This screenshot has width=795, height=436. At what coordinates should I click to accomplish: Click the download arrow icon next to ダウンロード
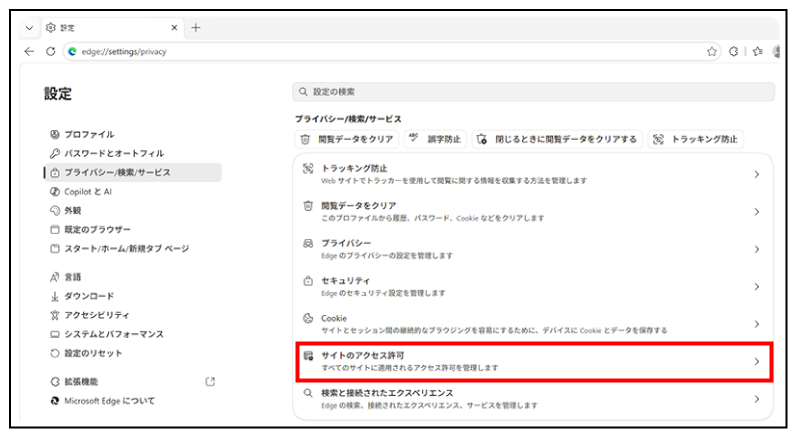55,296
